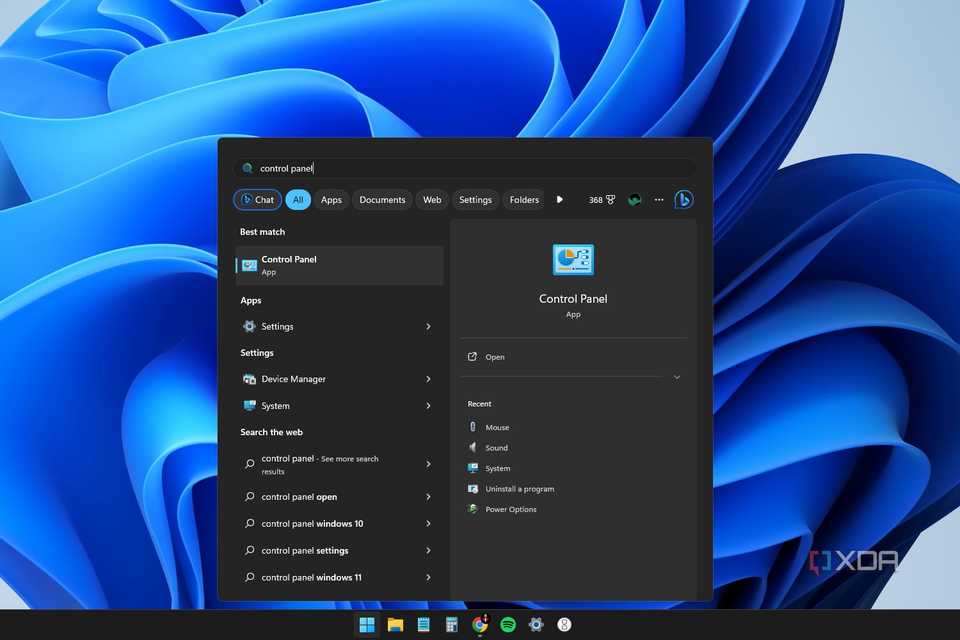Image resolution: width=960 pixels, height=640 pixels.
Task: Expand arrow beside 'control panel settings'
Action: [429, 551]
